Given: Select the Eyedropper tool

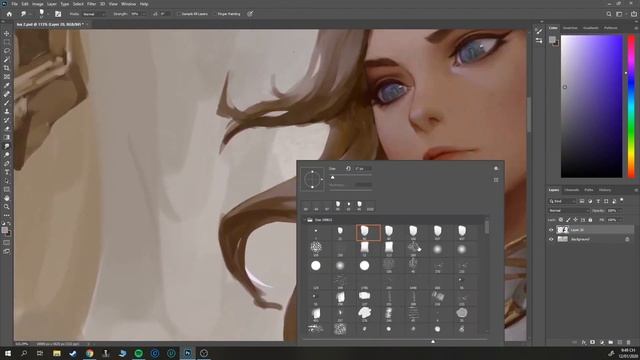Looking at the screenshot, I should click(x=7, y=85).
